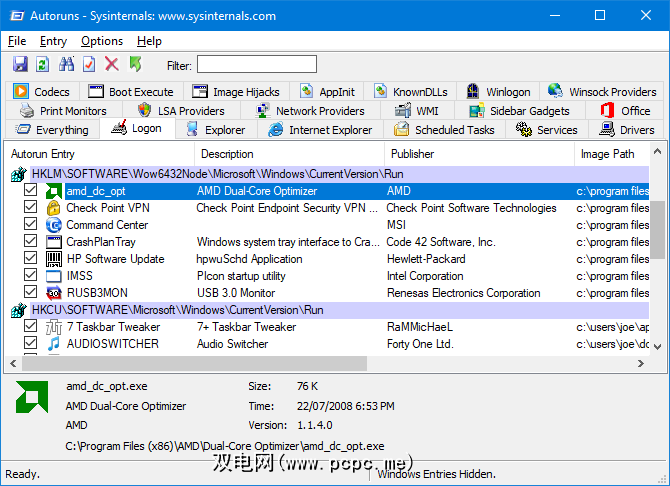The height and width of the screenshot is (486, 670).
Task: Switch to the Winlogon tab
Action: point(499,92)
